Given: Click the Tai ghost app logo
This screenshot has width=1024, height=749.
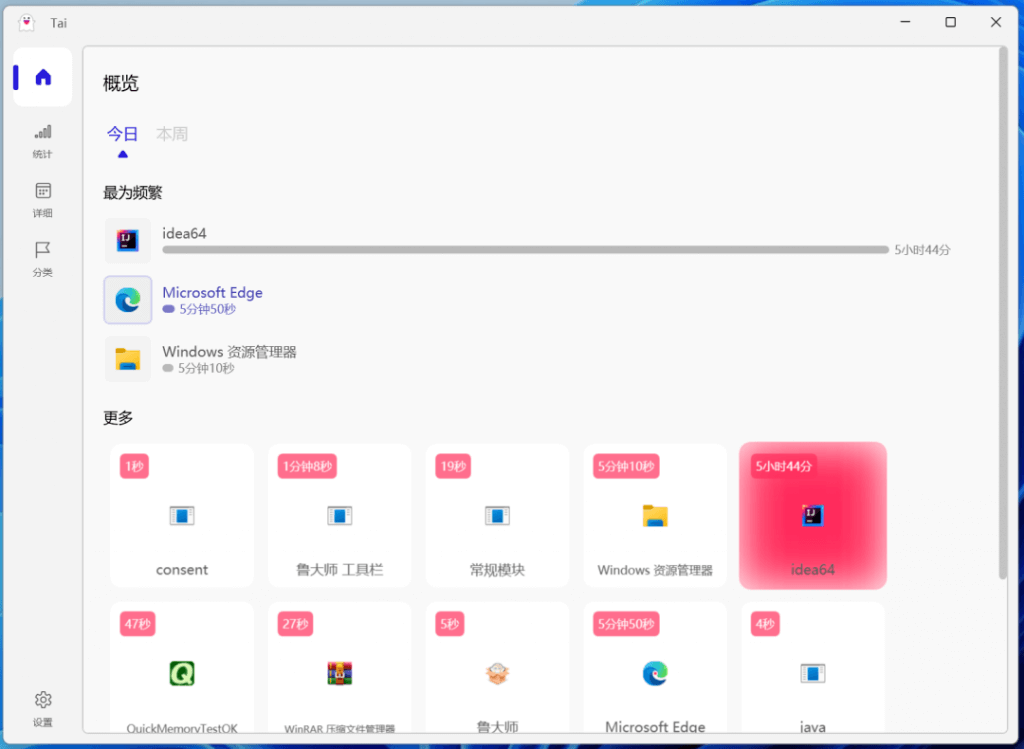Looking at the screenshot, I should click(x=27, y=23).
